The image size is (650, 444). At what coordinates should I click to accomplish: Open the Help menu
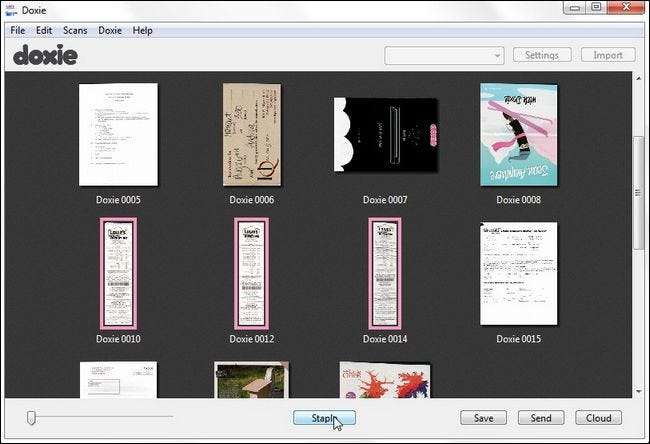pyautogui.click(x=143, y=30)
